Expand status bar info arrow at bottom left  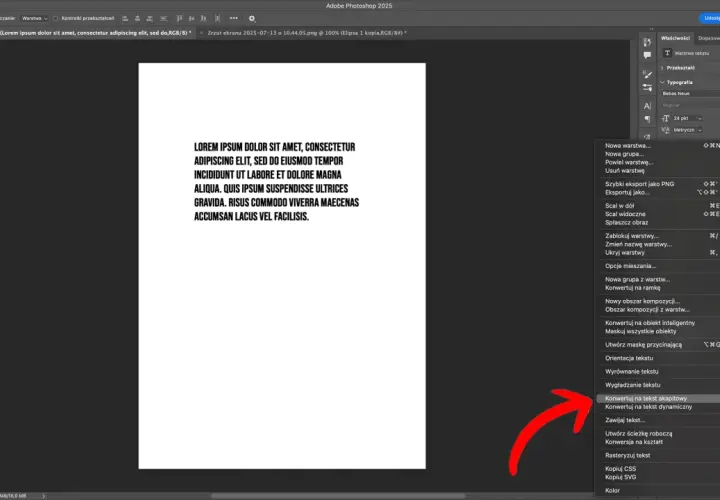click(x=44, y=496)
